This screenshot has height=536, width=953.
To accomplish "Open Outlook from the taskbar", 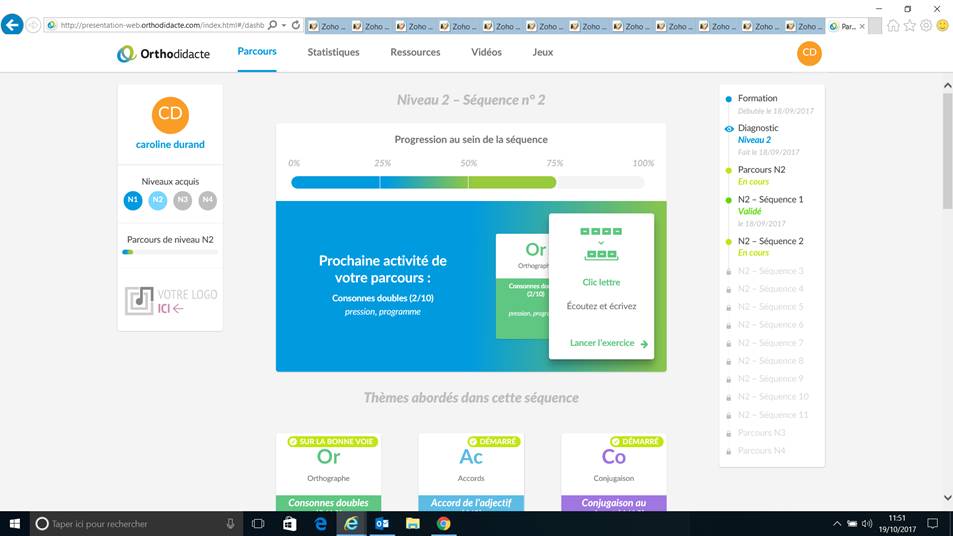I will pos(381,523).
